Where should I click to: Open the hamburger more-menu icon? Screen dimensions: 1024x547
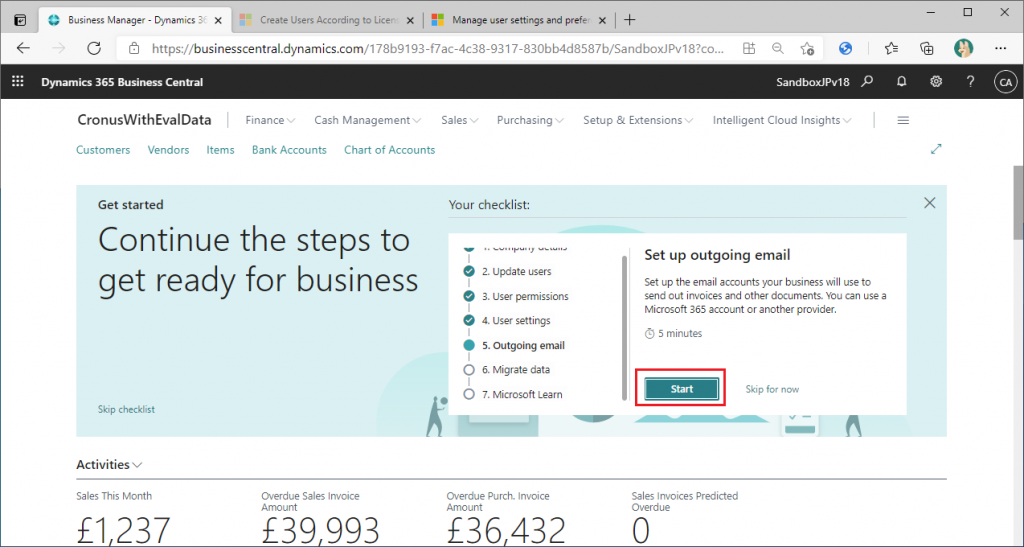(903, 120)
